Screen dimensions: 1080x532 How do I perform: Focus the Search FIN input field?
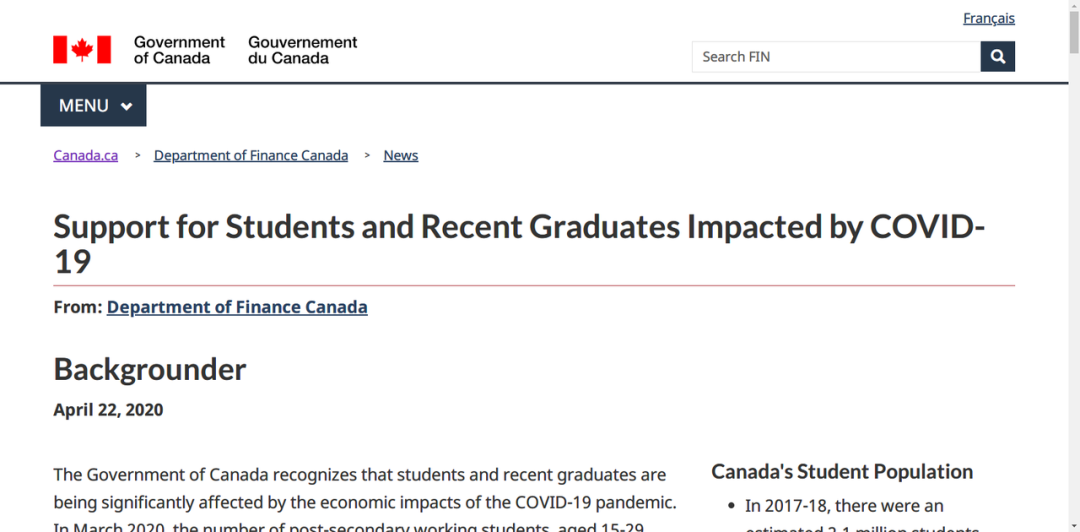click(836, 57)
